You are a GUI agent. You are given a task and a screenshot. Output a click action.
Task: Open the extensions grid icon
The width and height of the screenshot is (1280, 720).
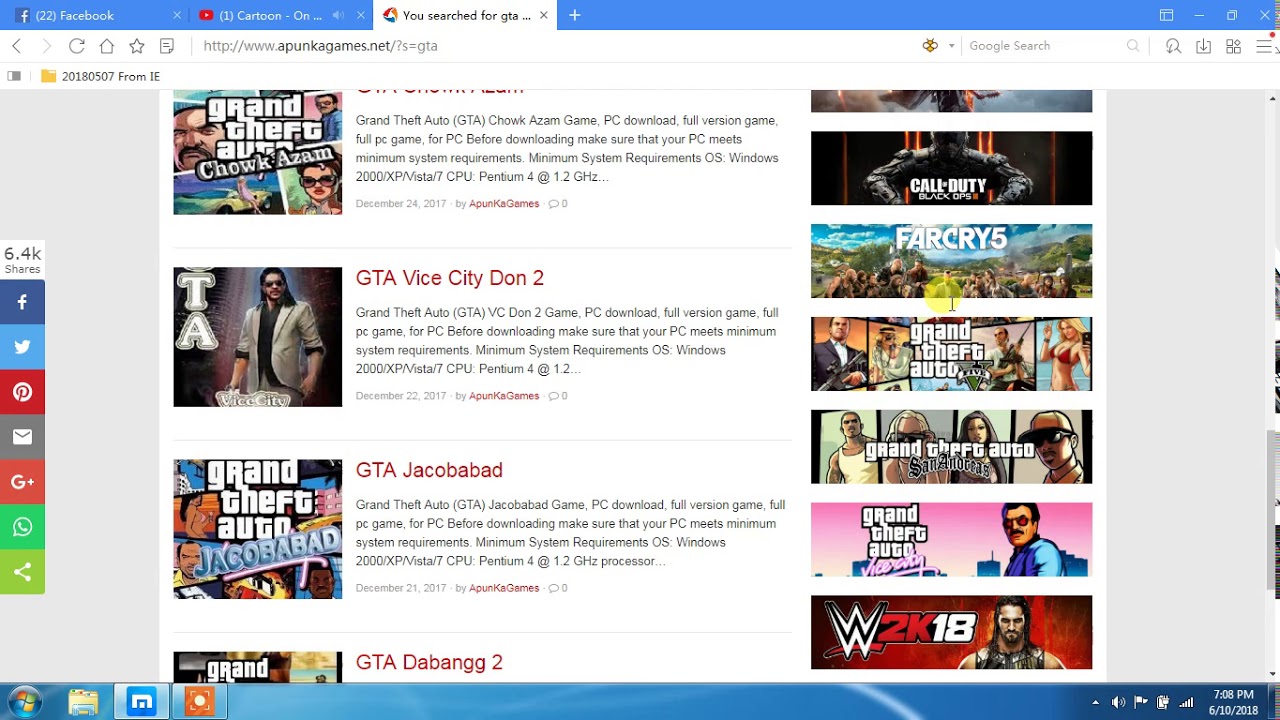(1233, 46)
